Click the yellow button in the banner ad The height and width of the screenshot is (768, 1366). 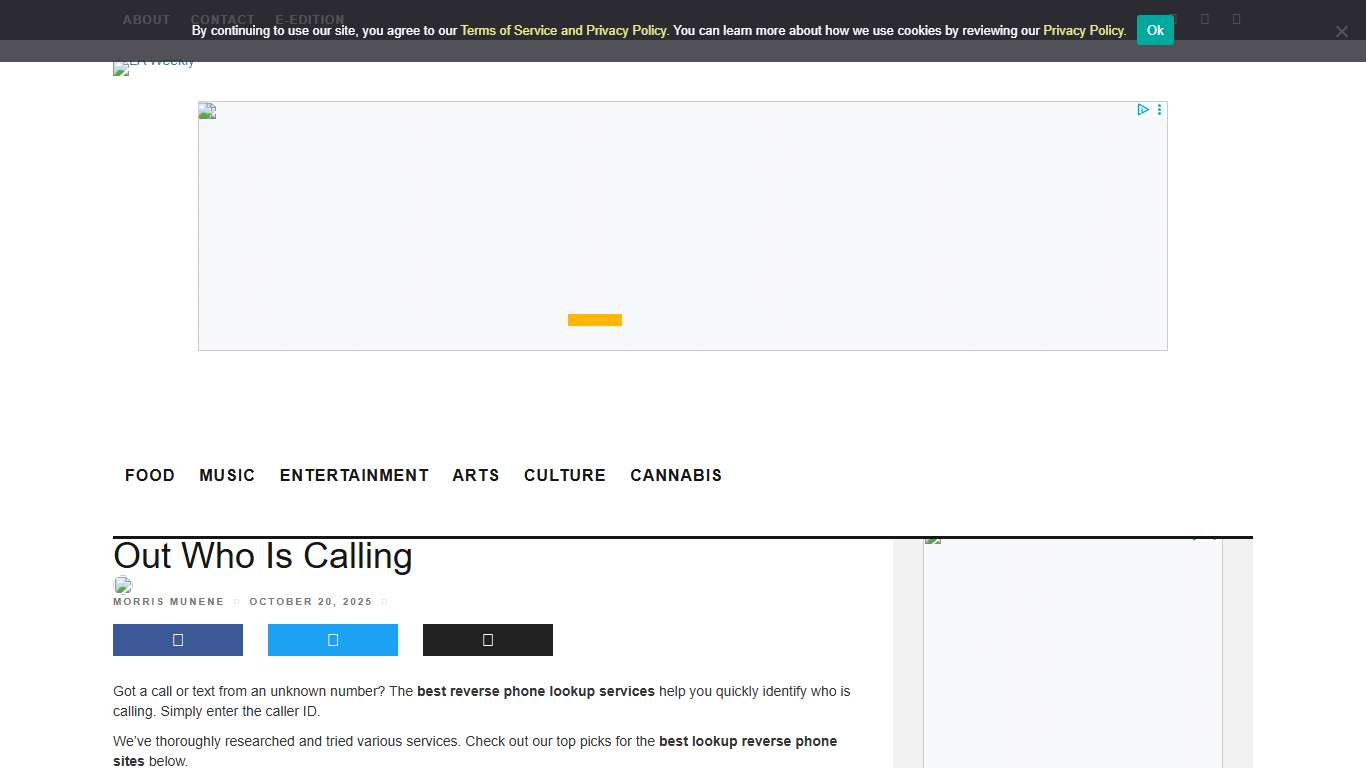(595, 320)
